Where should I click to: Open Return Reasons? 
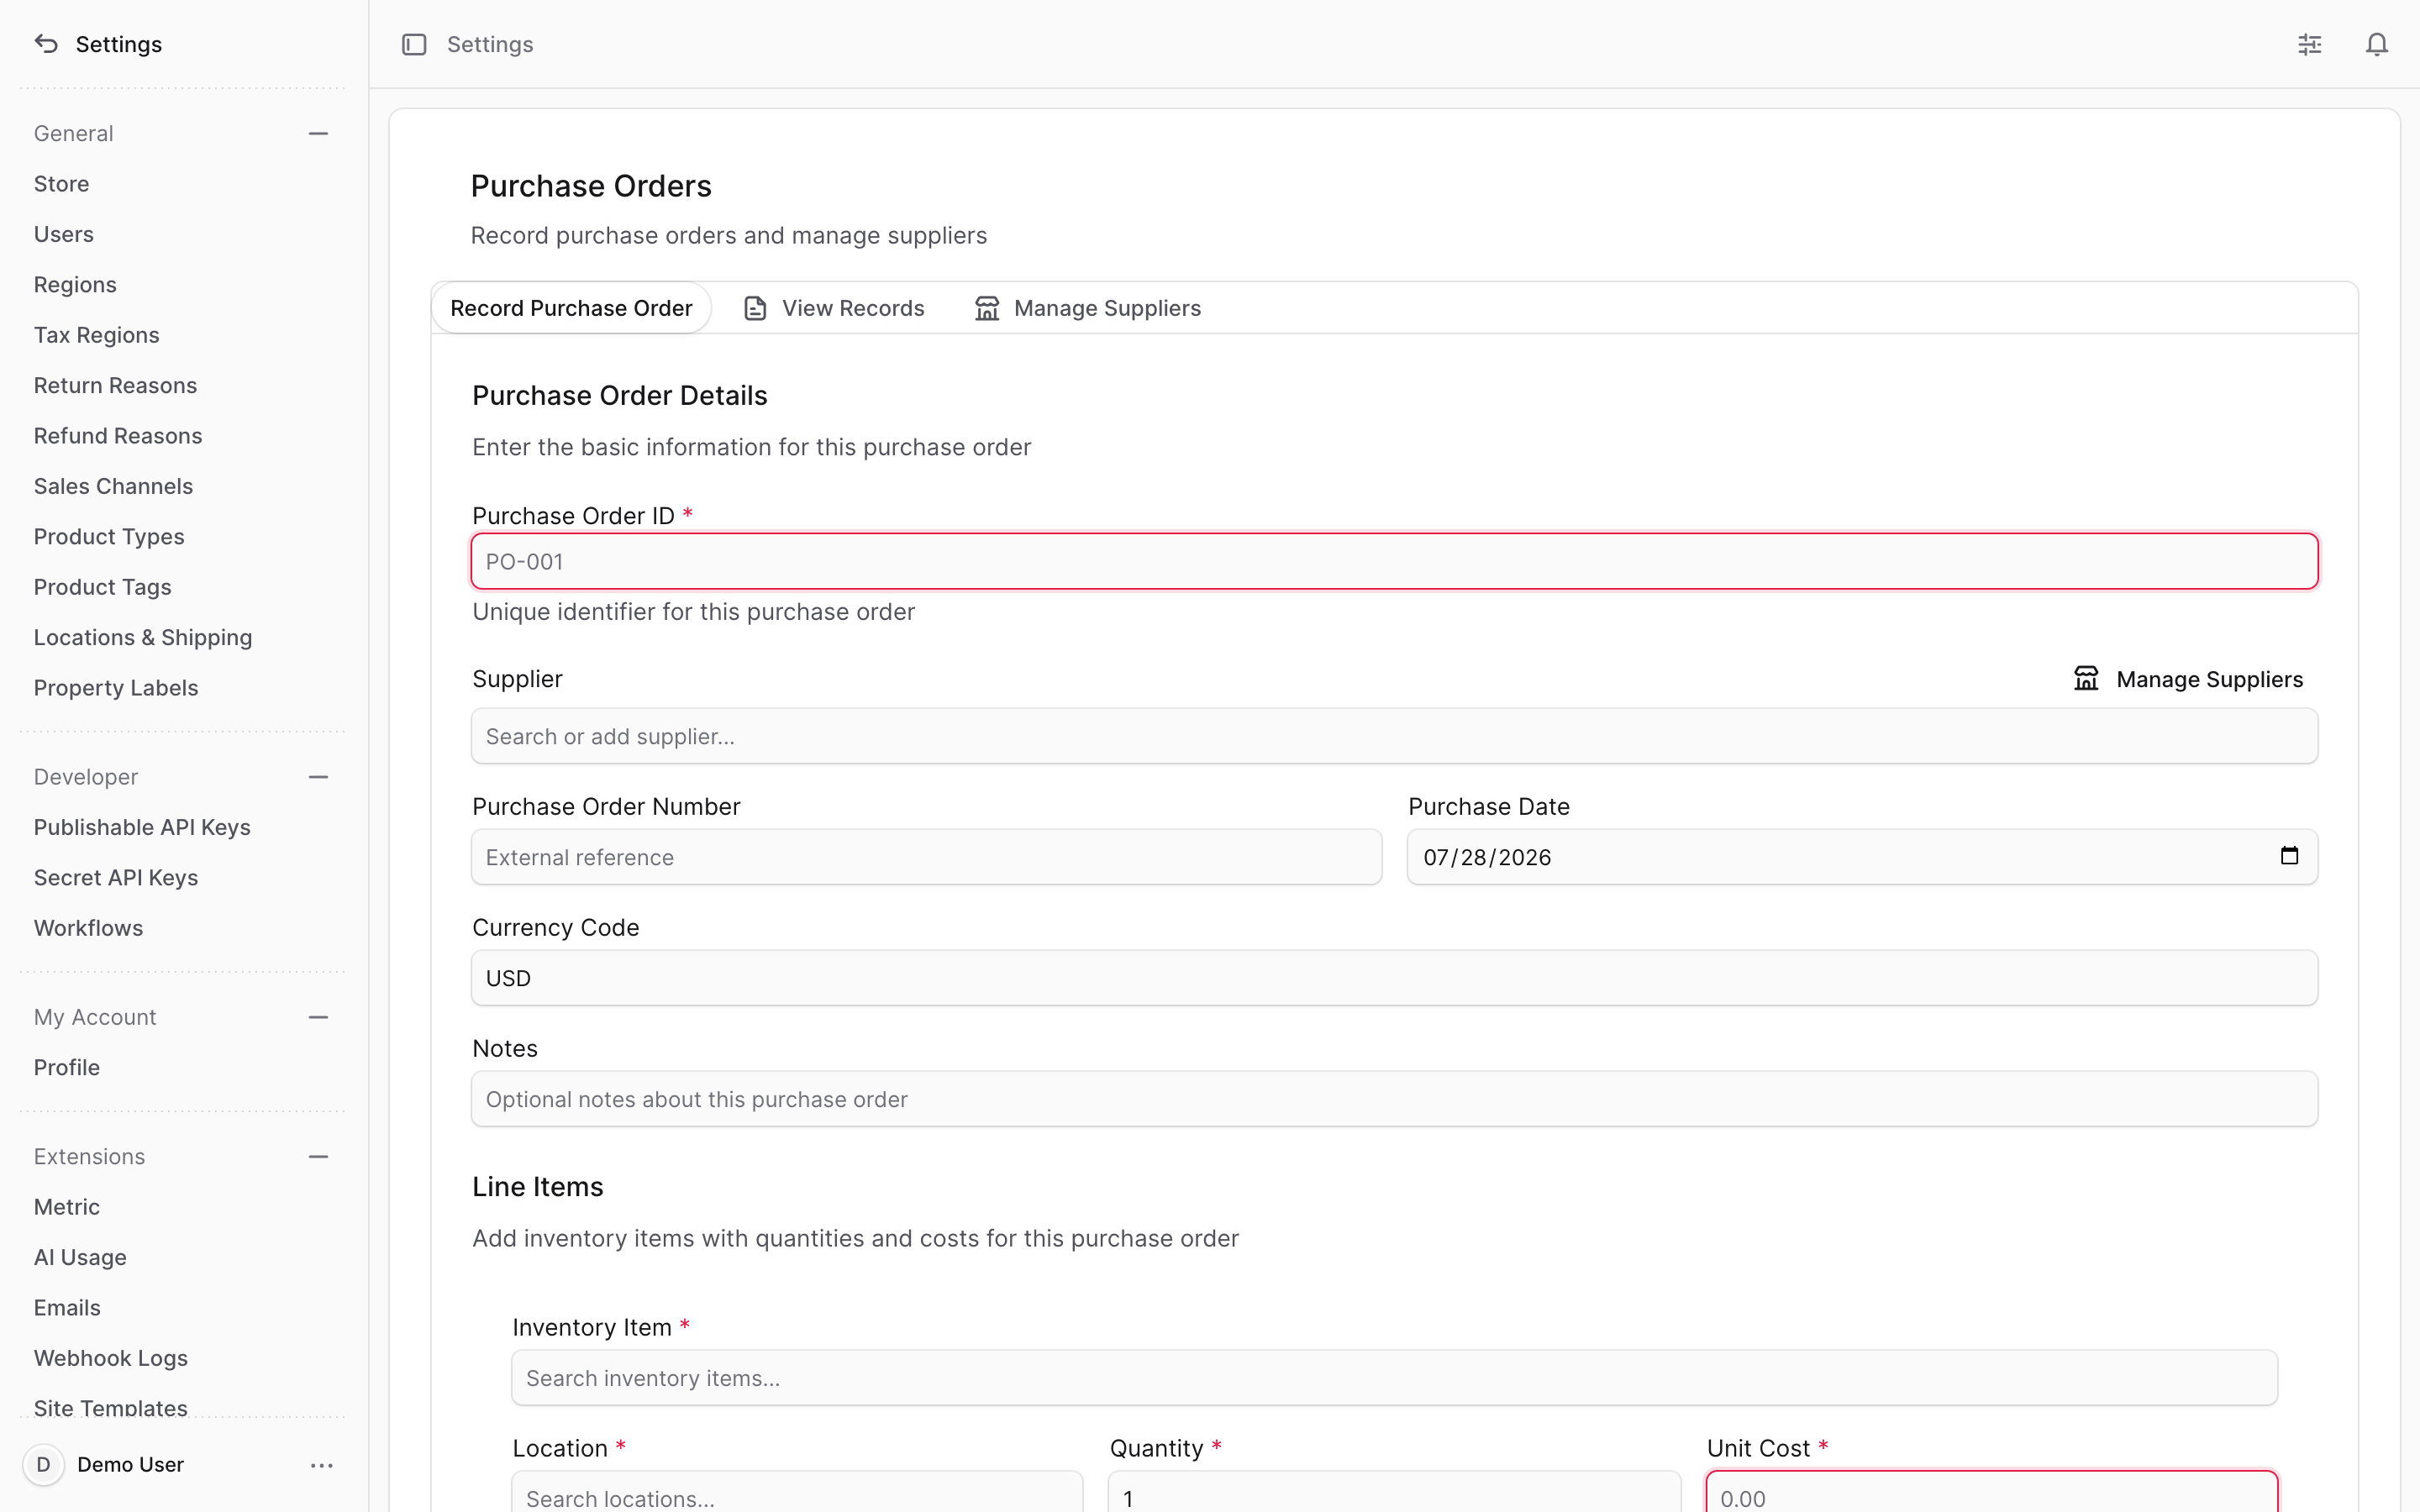point(115,386)
